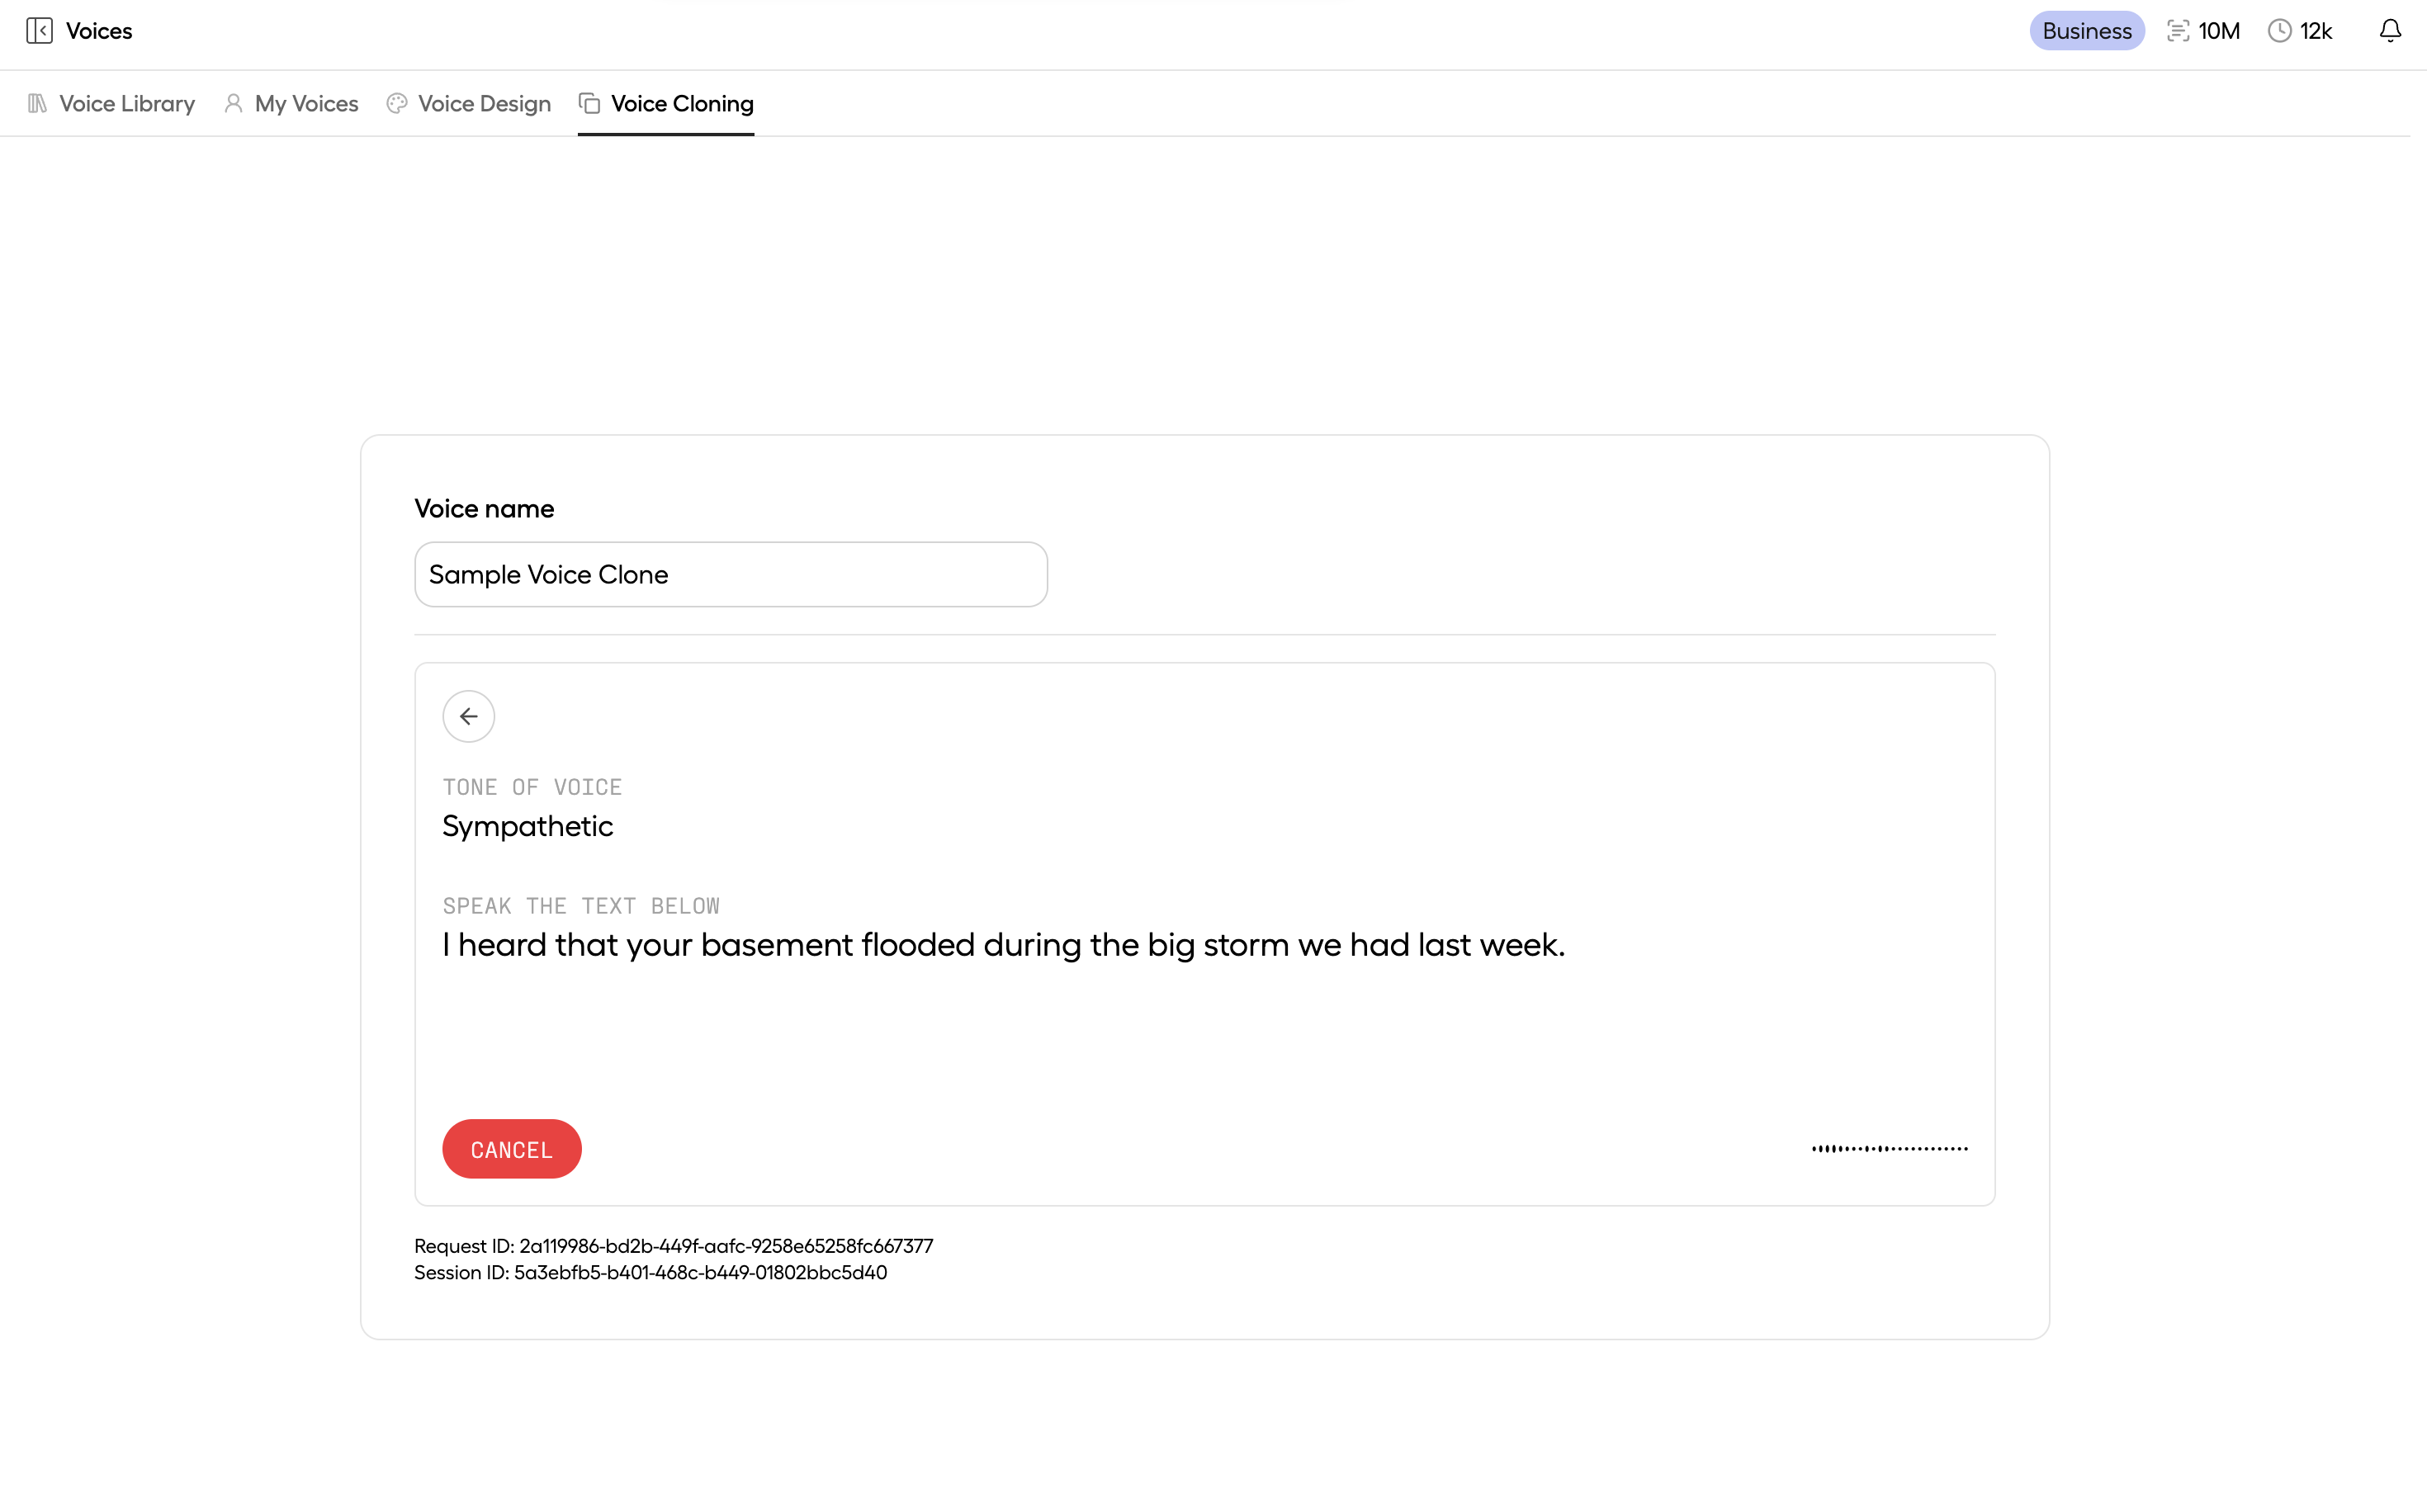Open the My Voices tab
Screen dimensions: 2427x1512
306,104
